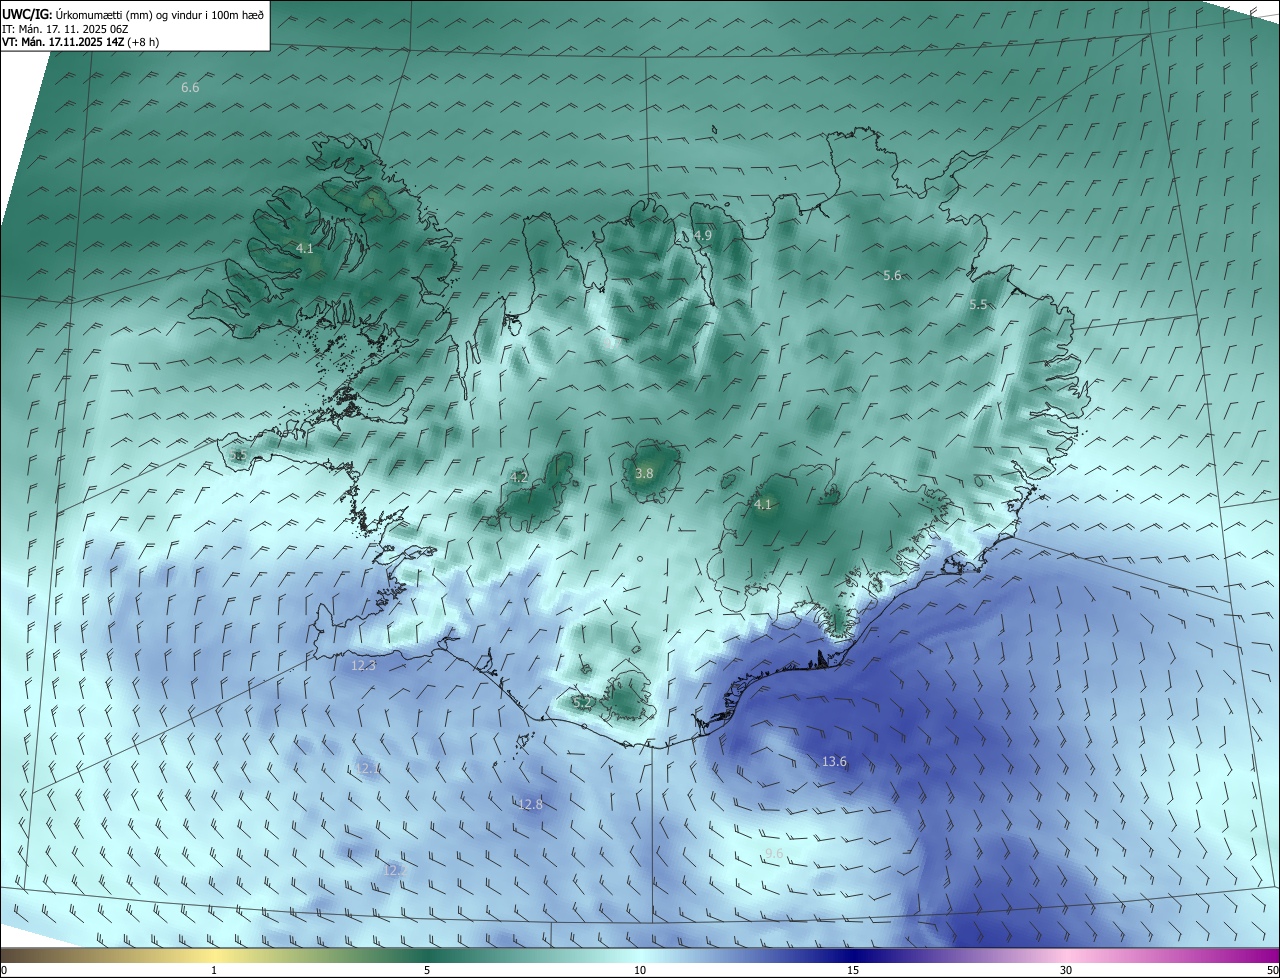Image resolution: width=1280 pixels, height=978 pixels.
Task: Click the 6.6 value label offshore northwest
Action: coord(190,88)
